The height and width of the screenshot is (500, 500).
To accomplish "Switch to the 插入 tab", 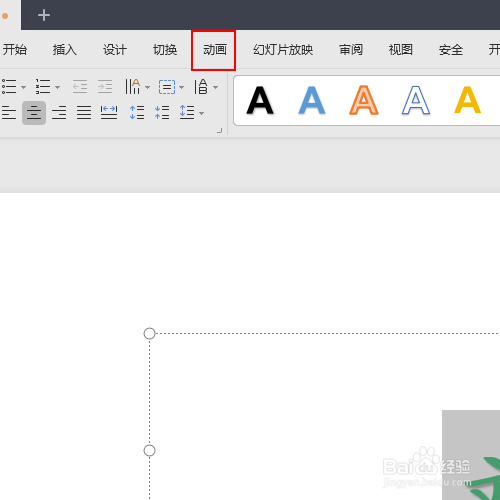I will coord(65,50).
